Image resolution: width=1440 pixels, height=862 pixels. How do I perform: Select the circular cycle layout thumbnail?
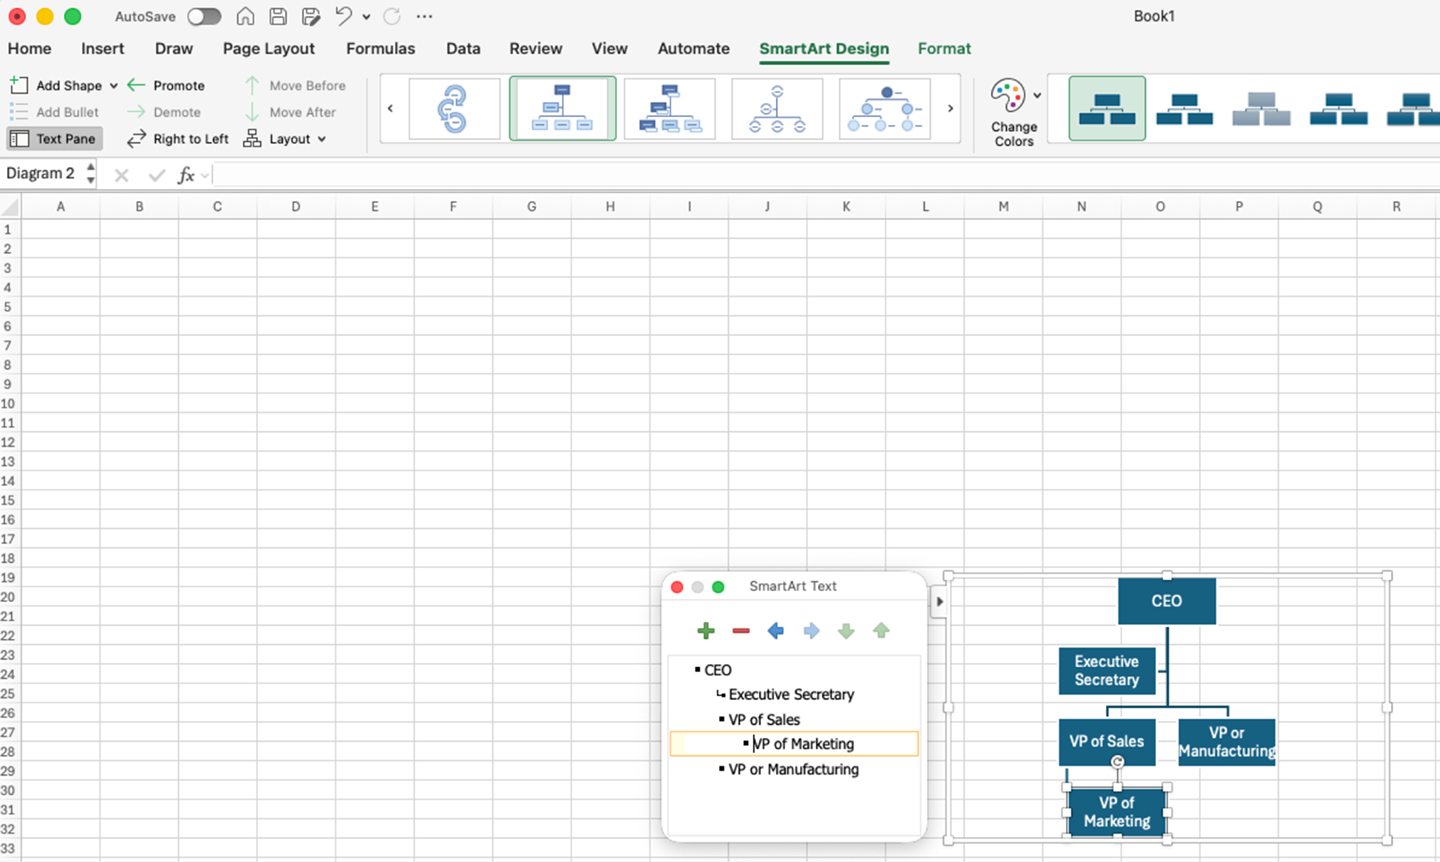[x=454, y=108]
